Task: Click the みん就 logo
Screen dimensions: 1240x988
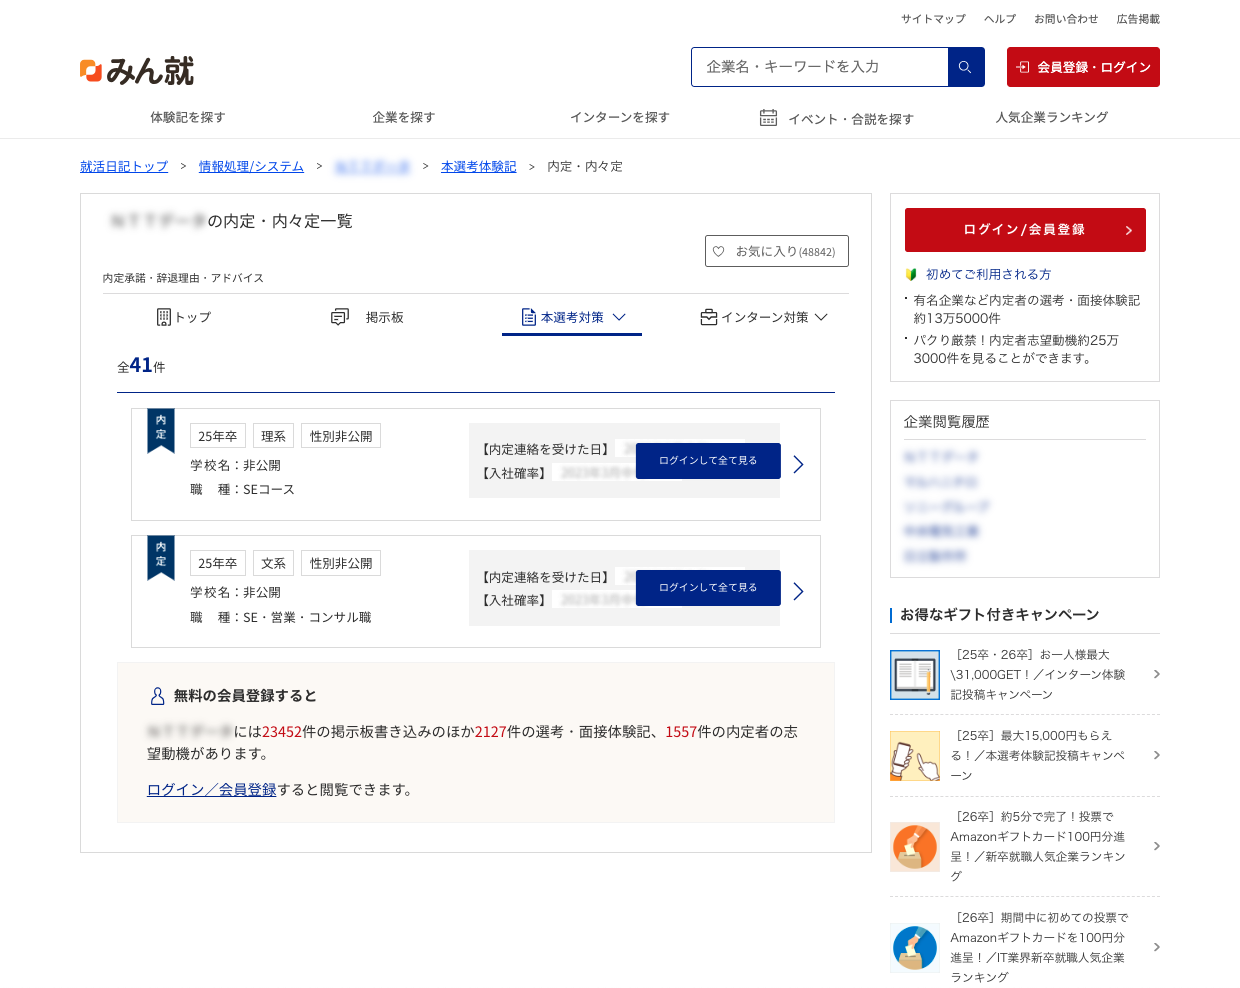Action: coord(137,70)
